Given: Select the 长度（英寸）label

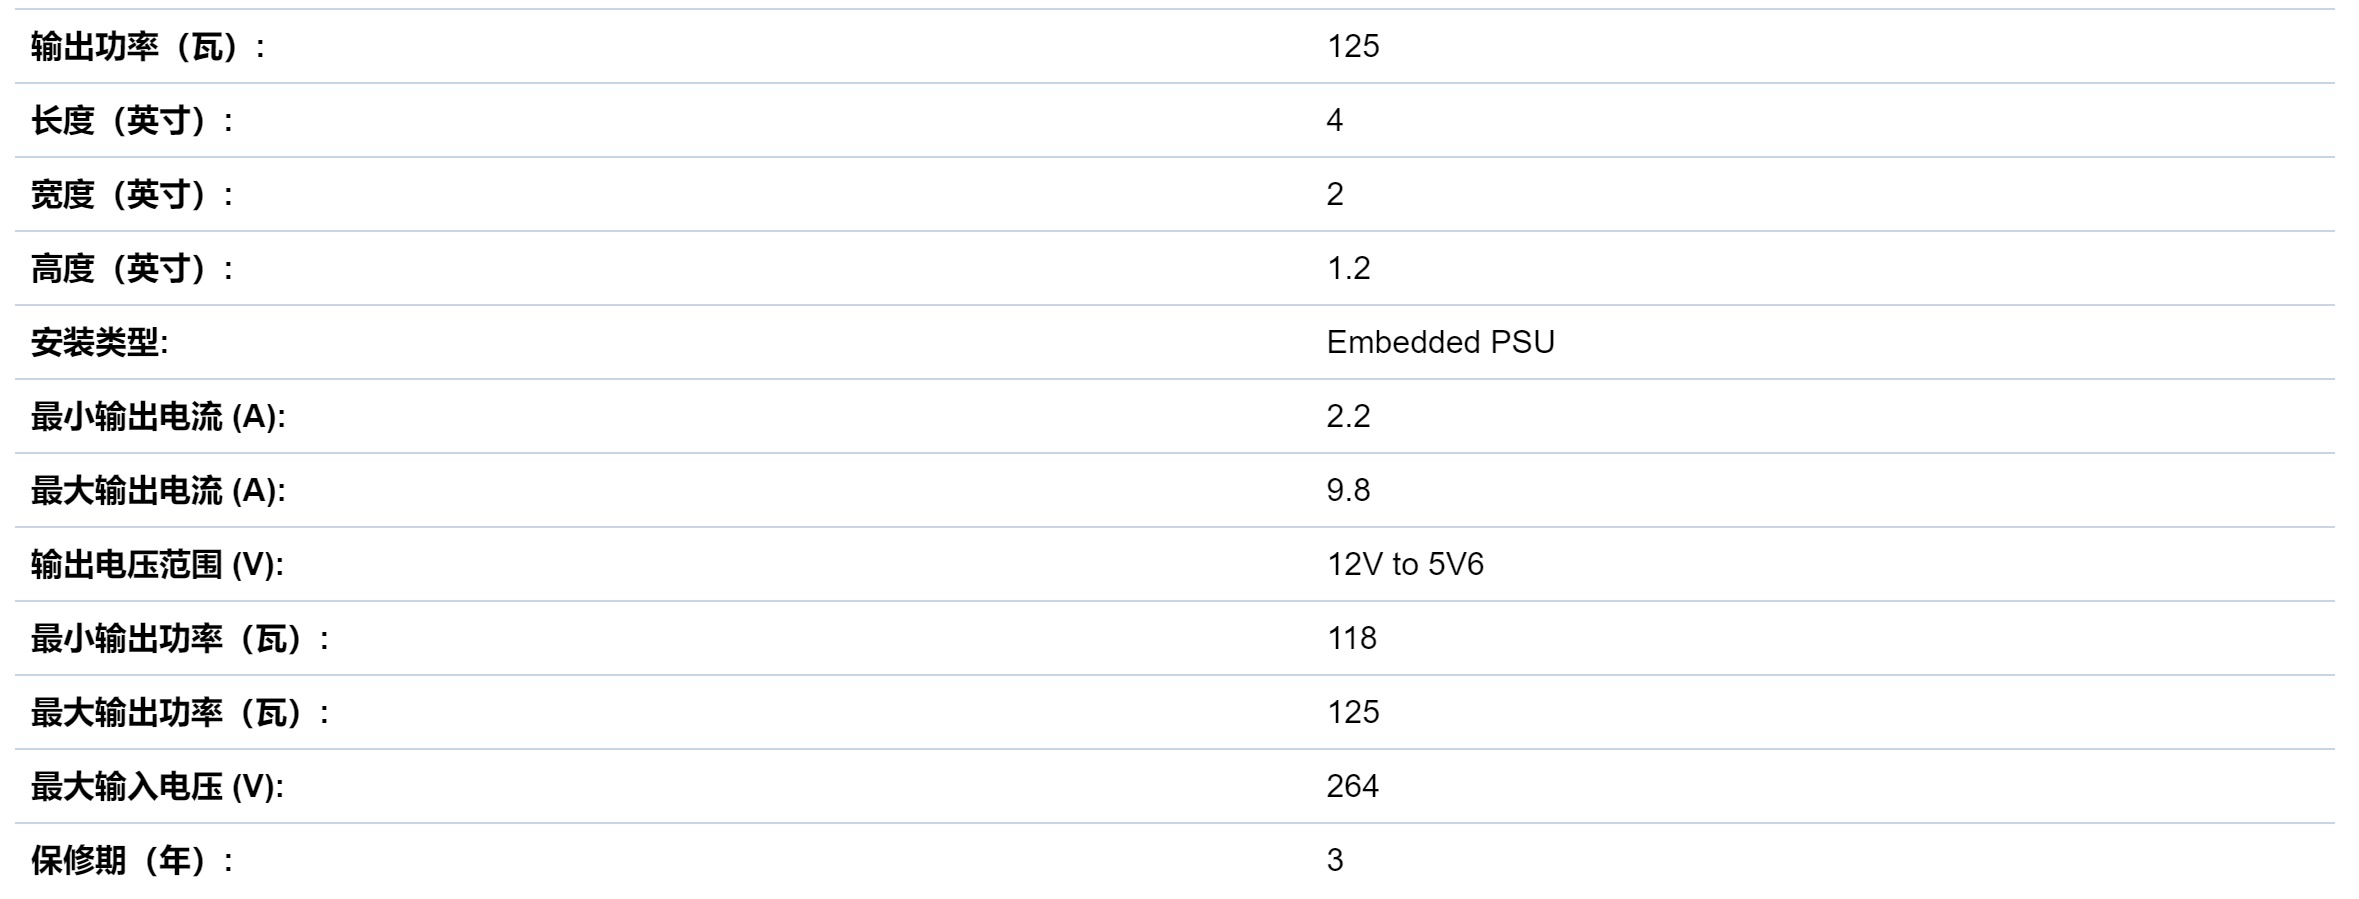Looking at the screenshot, I should tap(132, 120).
